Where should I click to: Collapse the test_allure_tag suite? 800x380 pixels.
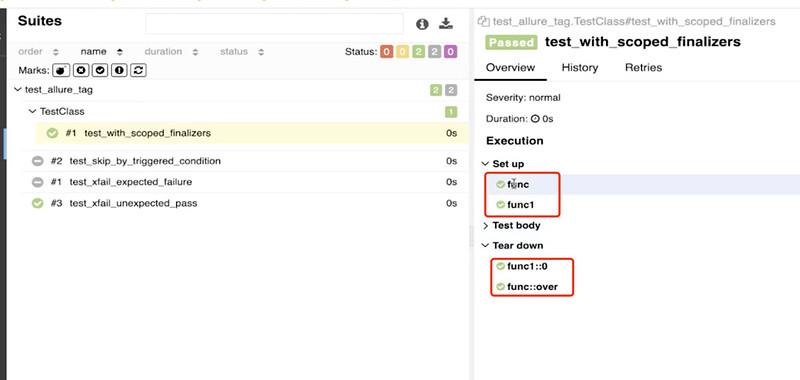click(18, 90)
